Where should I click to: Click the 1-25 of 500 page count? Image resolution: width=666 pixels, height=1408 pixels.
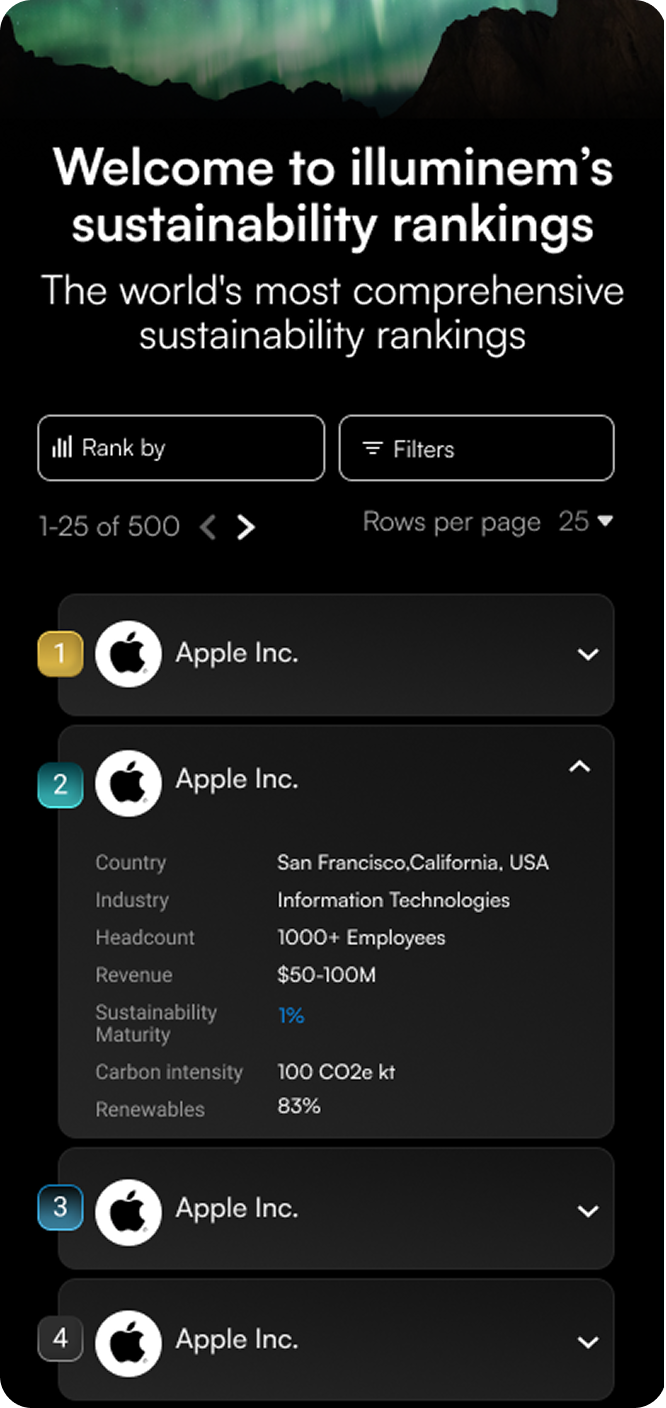tap(109, 526)
